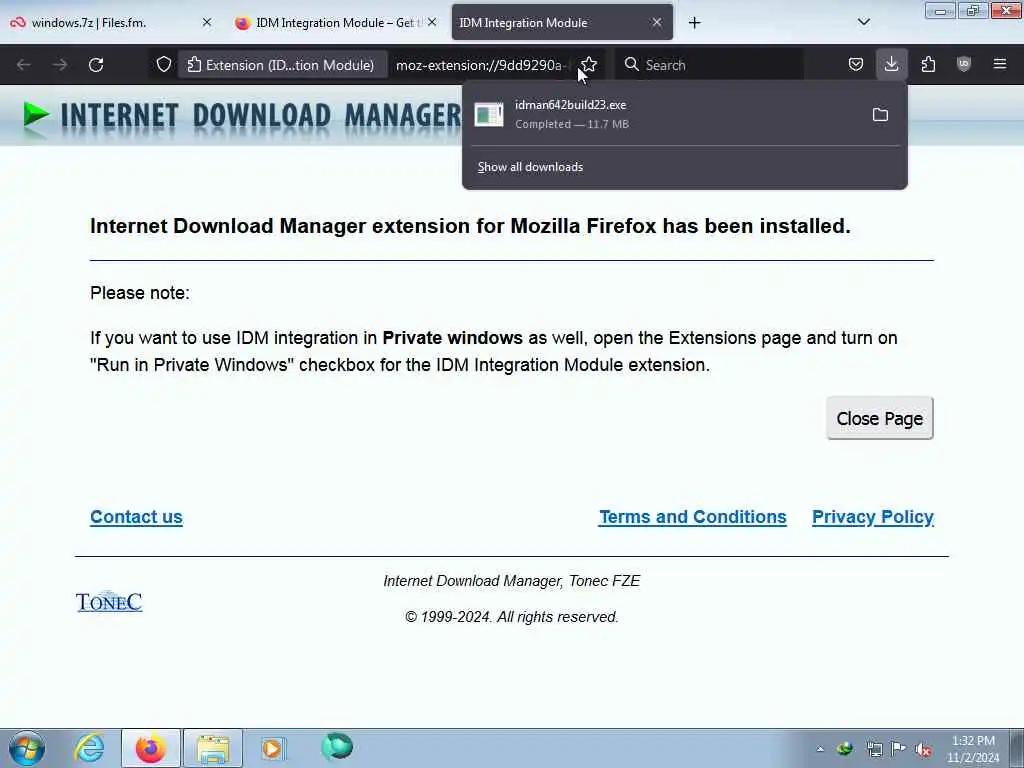Open the tracking protection shield icon
Viewport: 1024px width, 768px height.
163,65
